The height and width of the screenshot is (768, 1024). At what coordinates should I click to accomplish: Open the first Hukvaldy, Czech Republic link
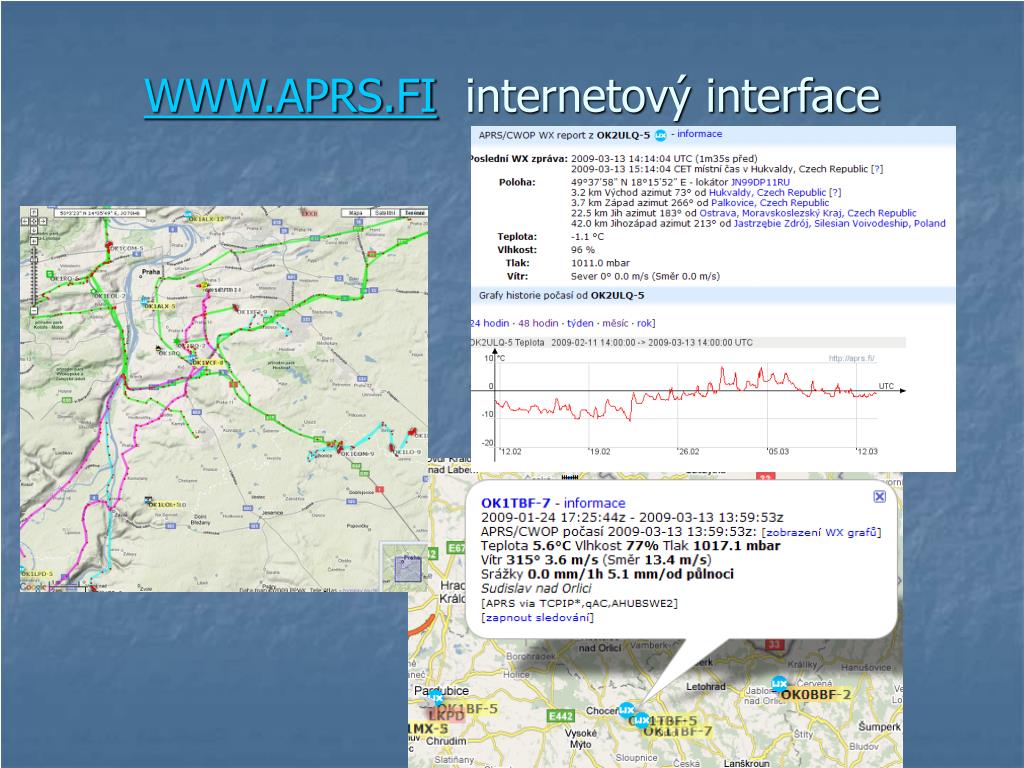pyautogui.click(x=767, y=193)
